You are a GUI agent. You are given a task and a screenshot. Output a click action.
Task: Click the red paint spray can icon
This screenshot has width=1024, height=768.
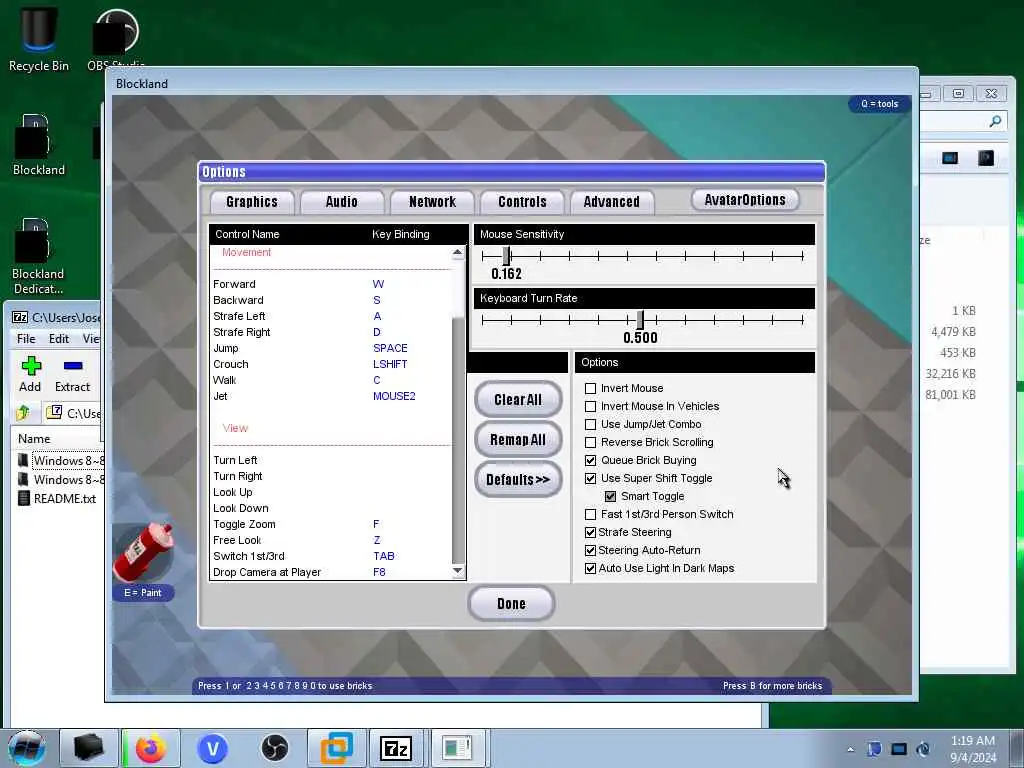143,552
